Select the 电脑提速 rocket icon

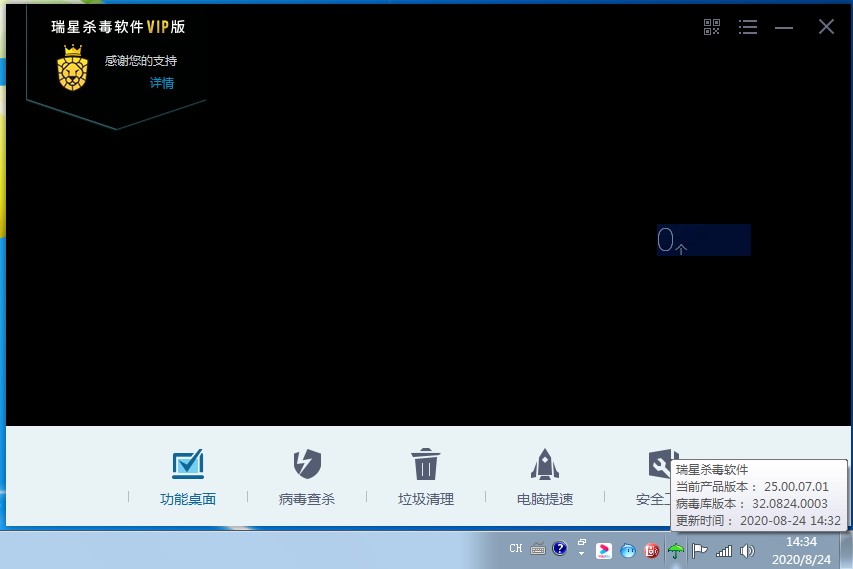click(545, 464)
